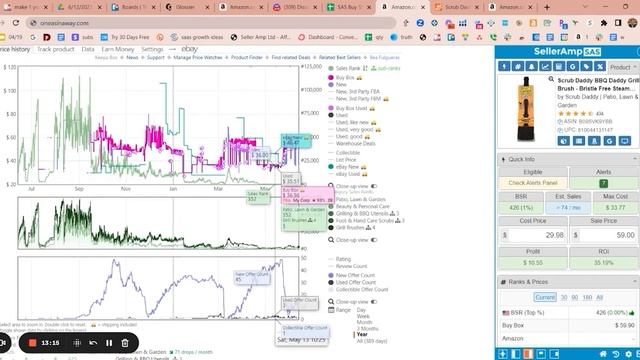Open the gear settings icon in SellerAmp footer

(629, 354)
